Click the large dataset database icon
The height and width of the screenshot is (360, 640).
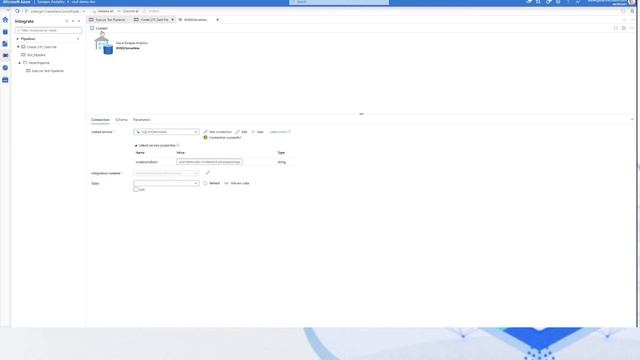pyautogui.click(x=104, y=45)
